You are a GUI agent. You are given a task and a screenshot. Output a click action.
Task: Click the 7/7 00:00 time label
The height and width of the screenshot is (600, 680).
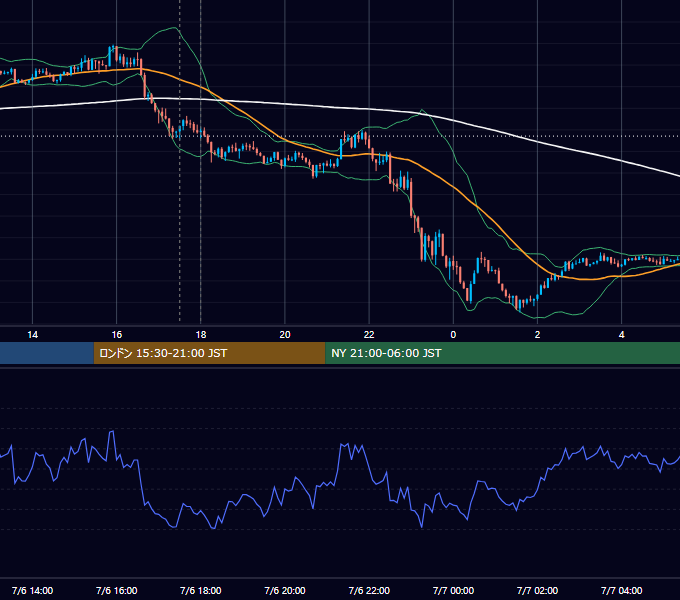pos(453,590)
